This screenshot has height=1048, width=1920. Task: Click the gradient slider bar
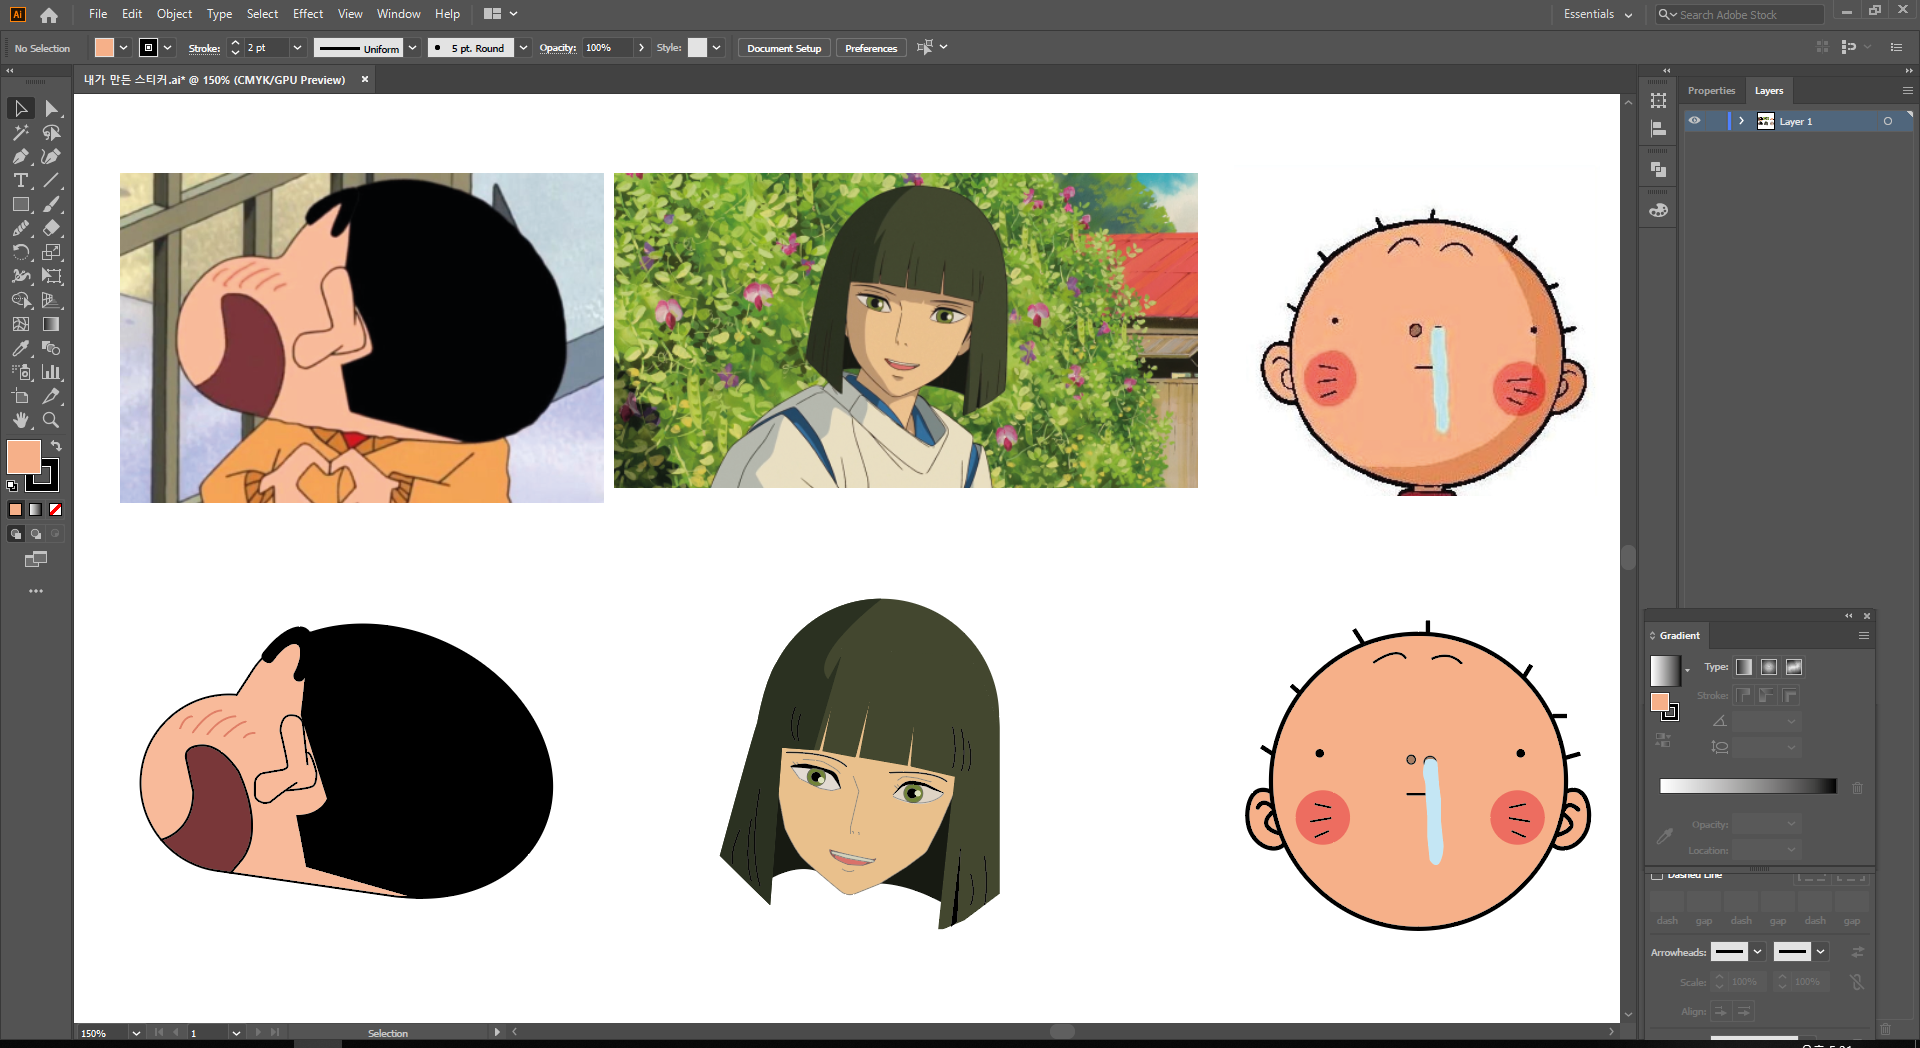(x=1748, y=786)
